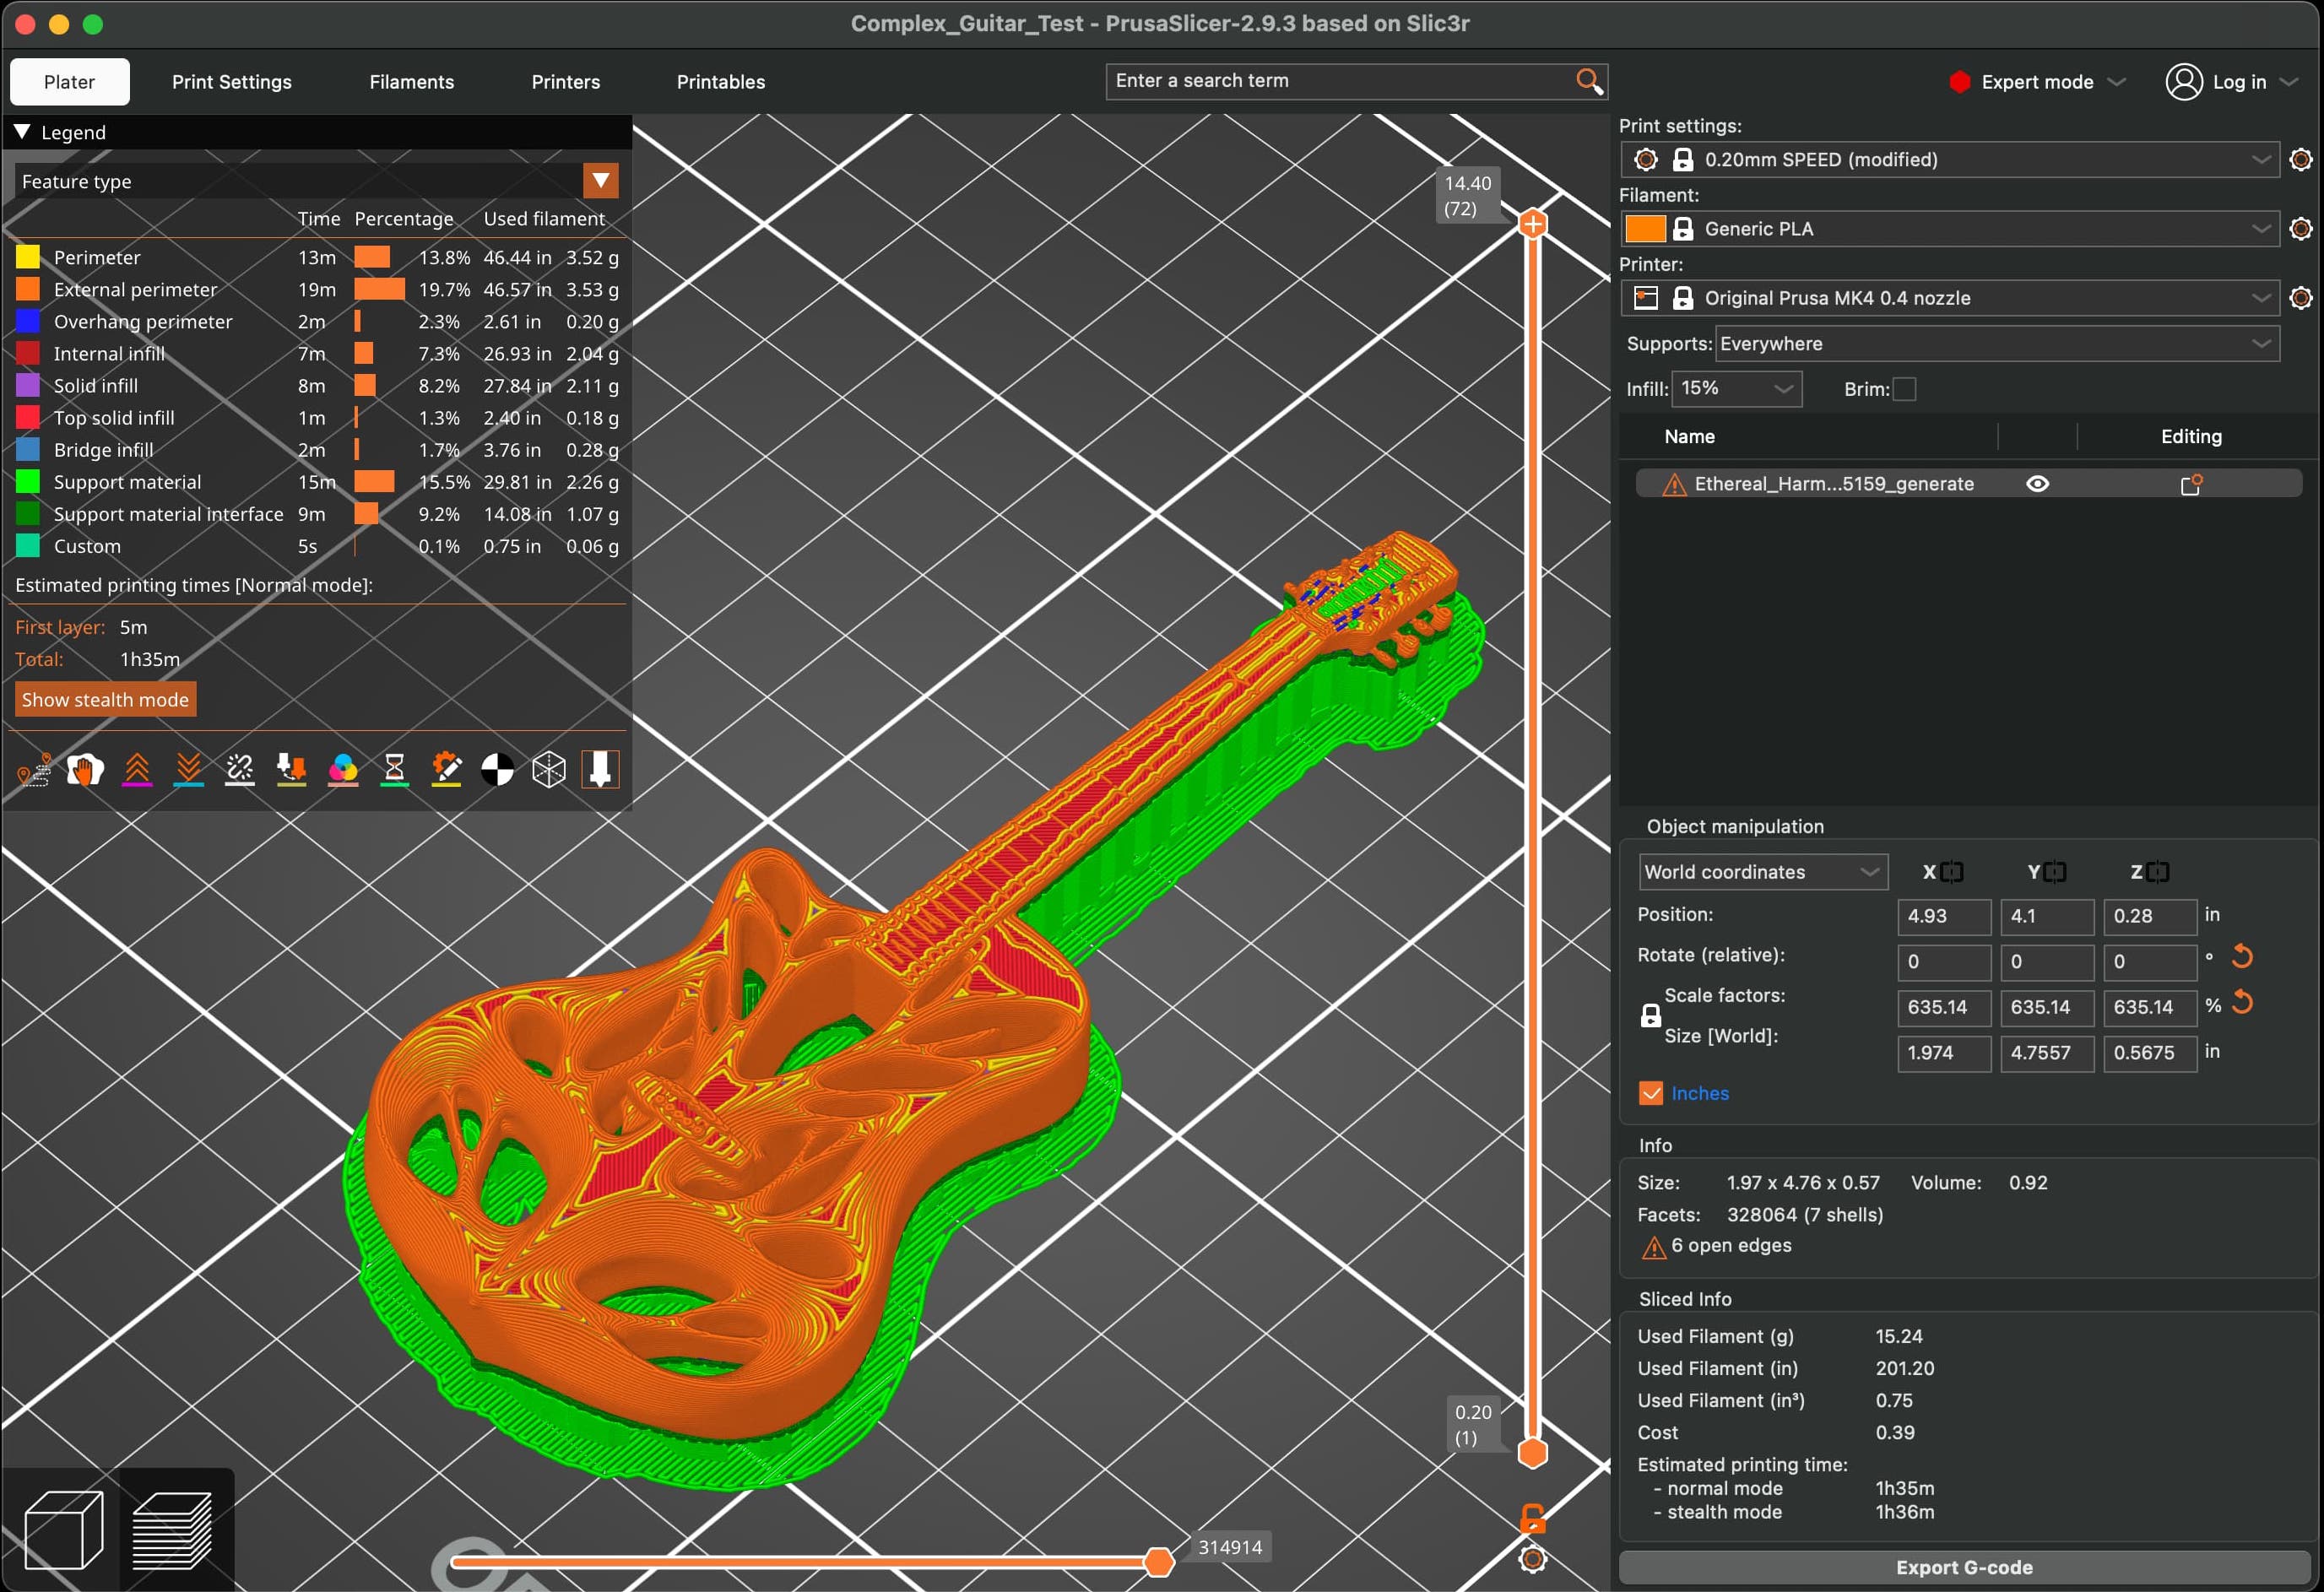
Task: Collapse the Legend panel triangle
Action: 22,132
